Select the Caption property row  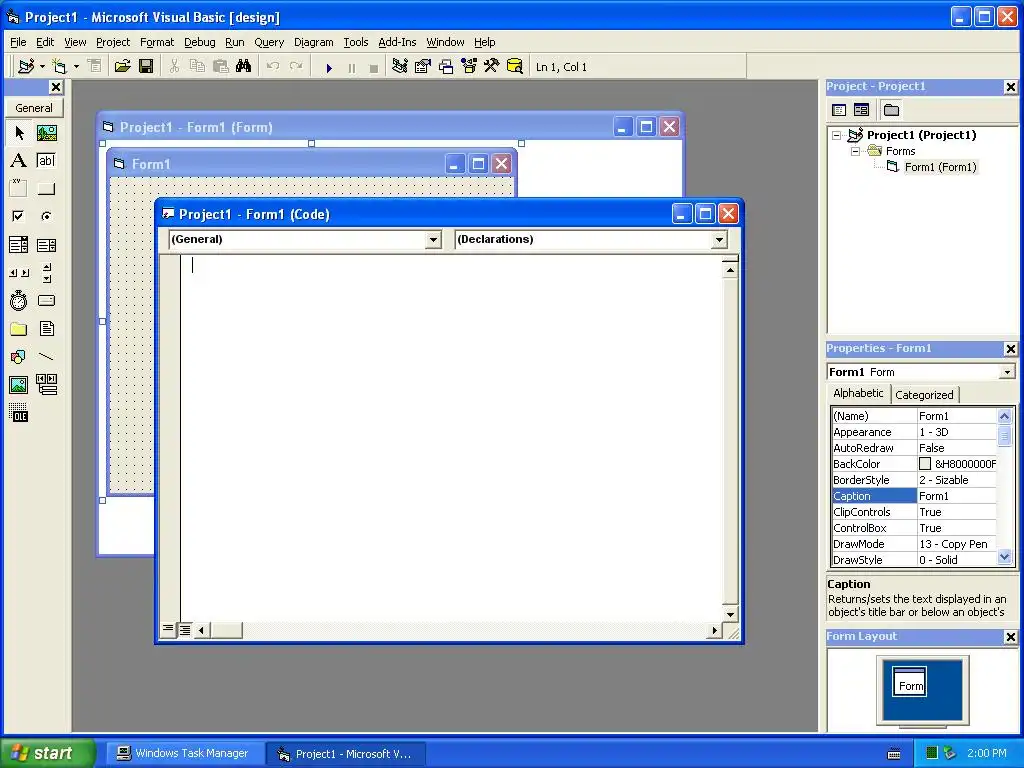tap(914, 496)
